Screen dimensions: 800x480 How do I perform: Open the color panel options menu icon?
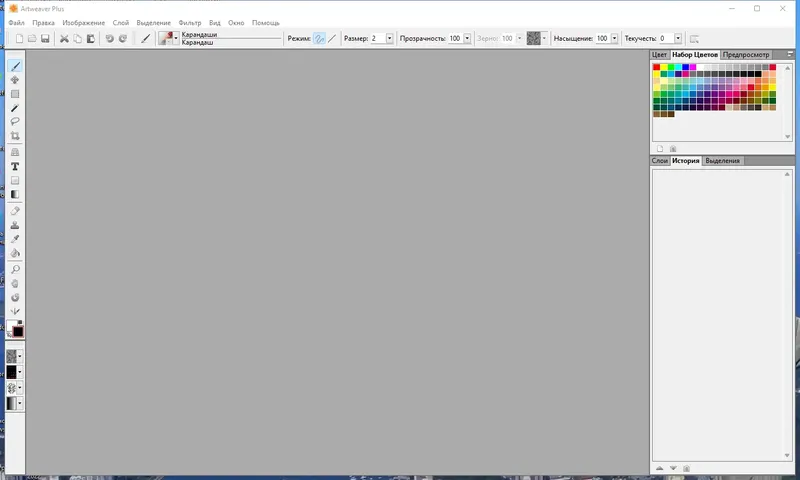pos(790,54)
